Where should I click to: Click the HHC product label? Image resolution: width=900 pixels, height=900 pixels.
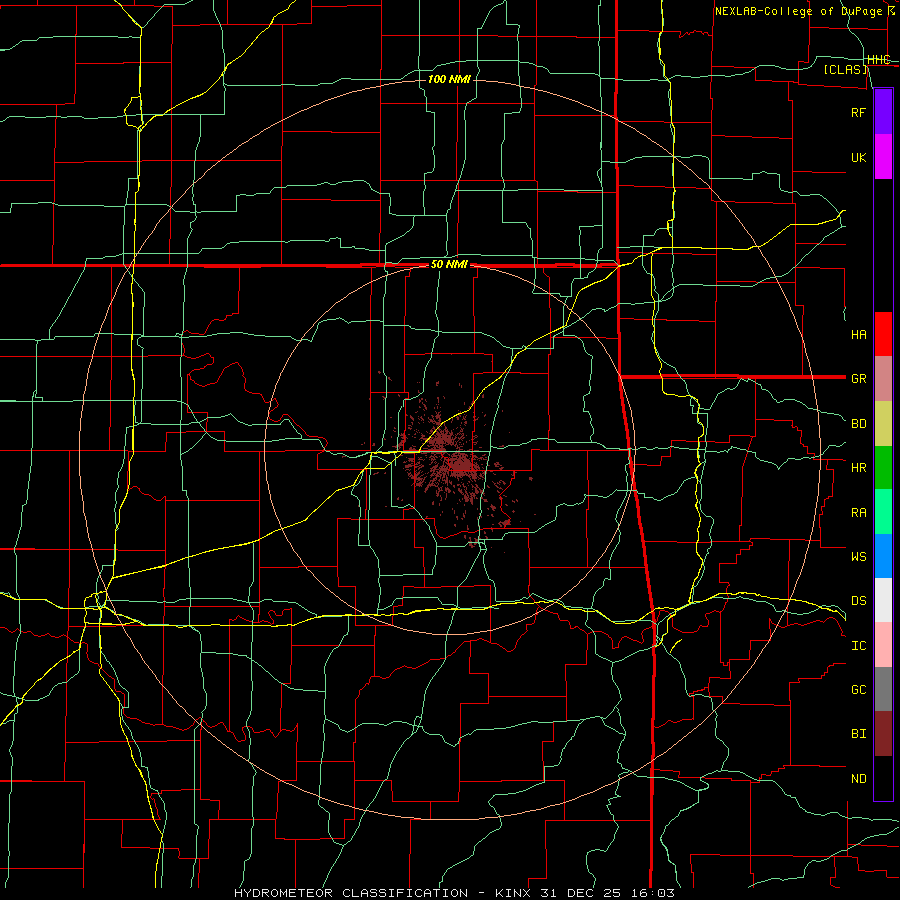878,60
